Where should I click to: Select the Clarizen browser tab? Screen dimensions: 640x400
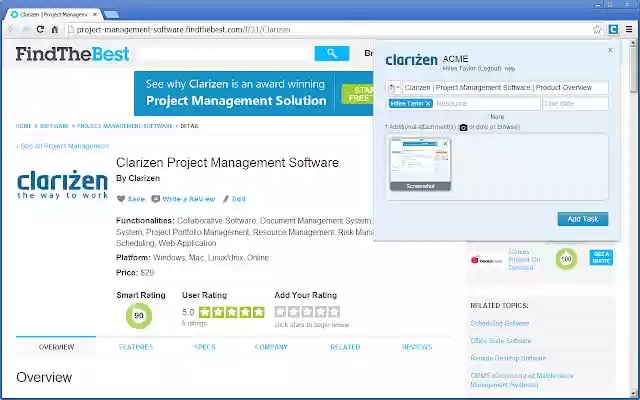pos(54,14)
